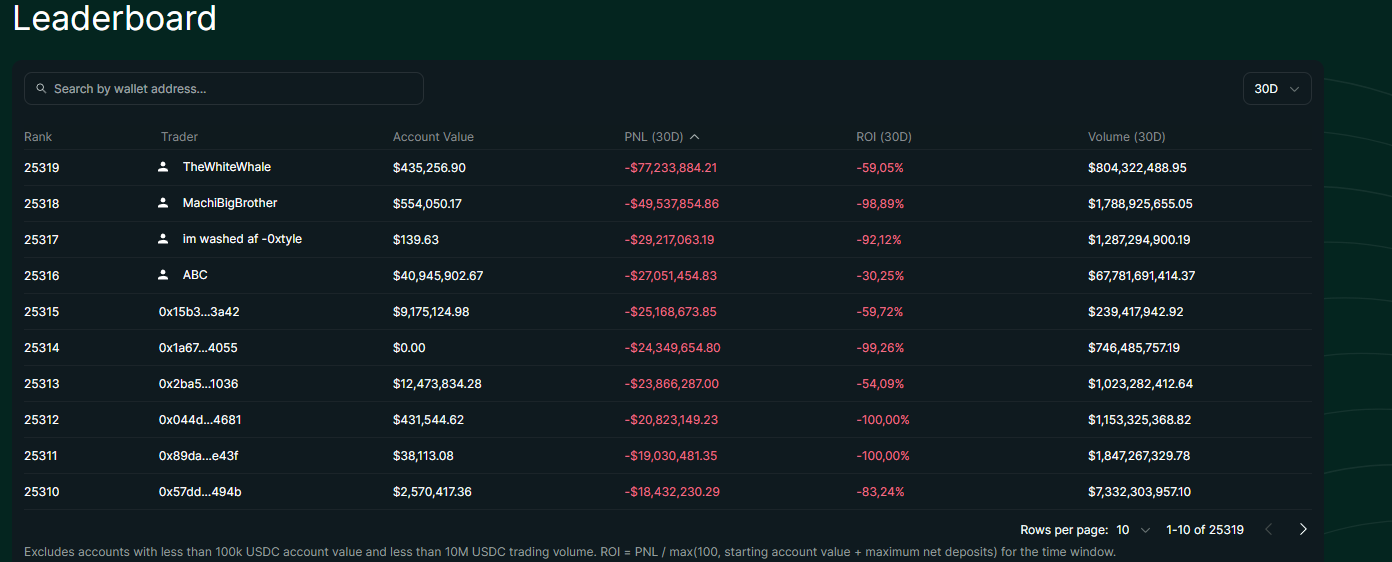Click PNL value -$25,168,673.85
Image resolution: width=1392 pixels, height=562 pixels.
(x=671, y=312)
